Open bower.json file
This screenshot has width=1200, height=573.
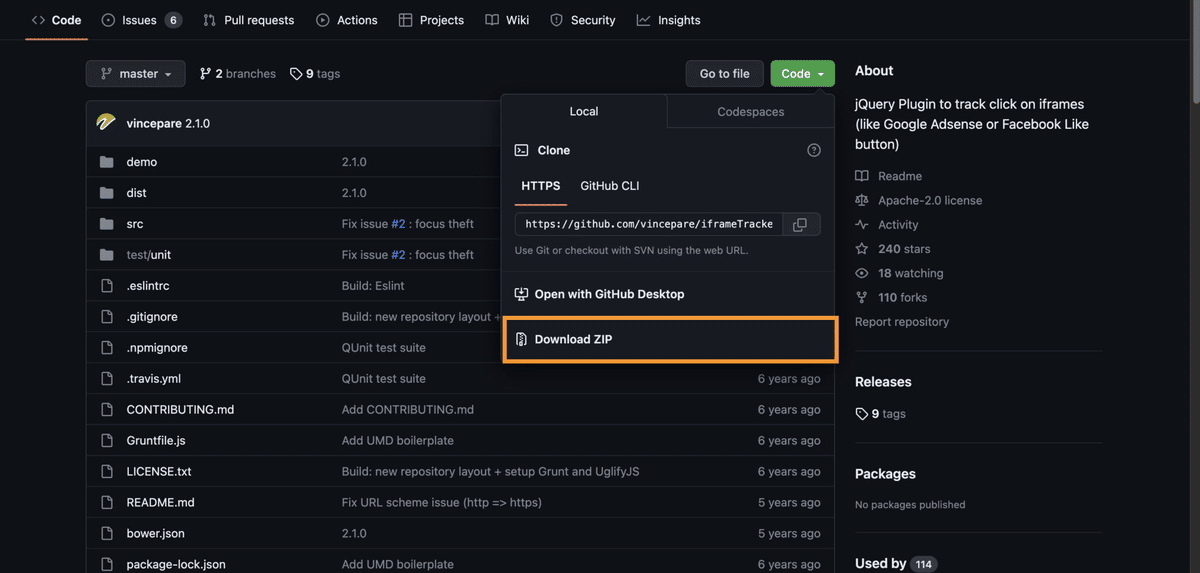coord(156,534)
